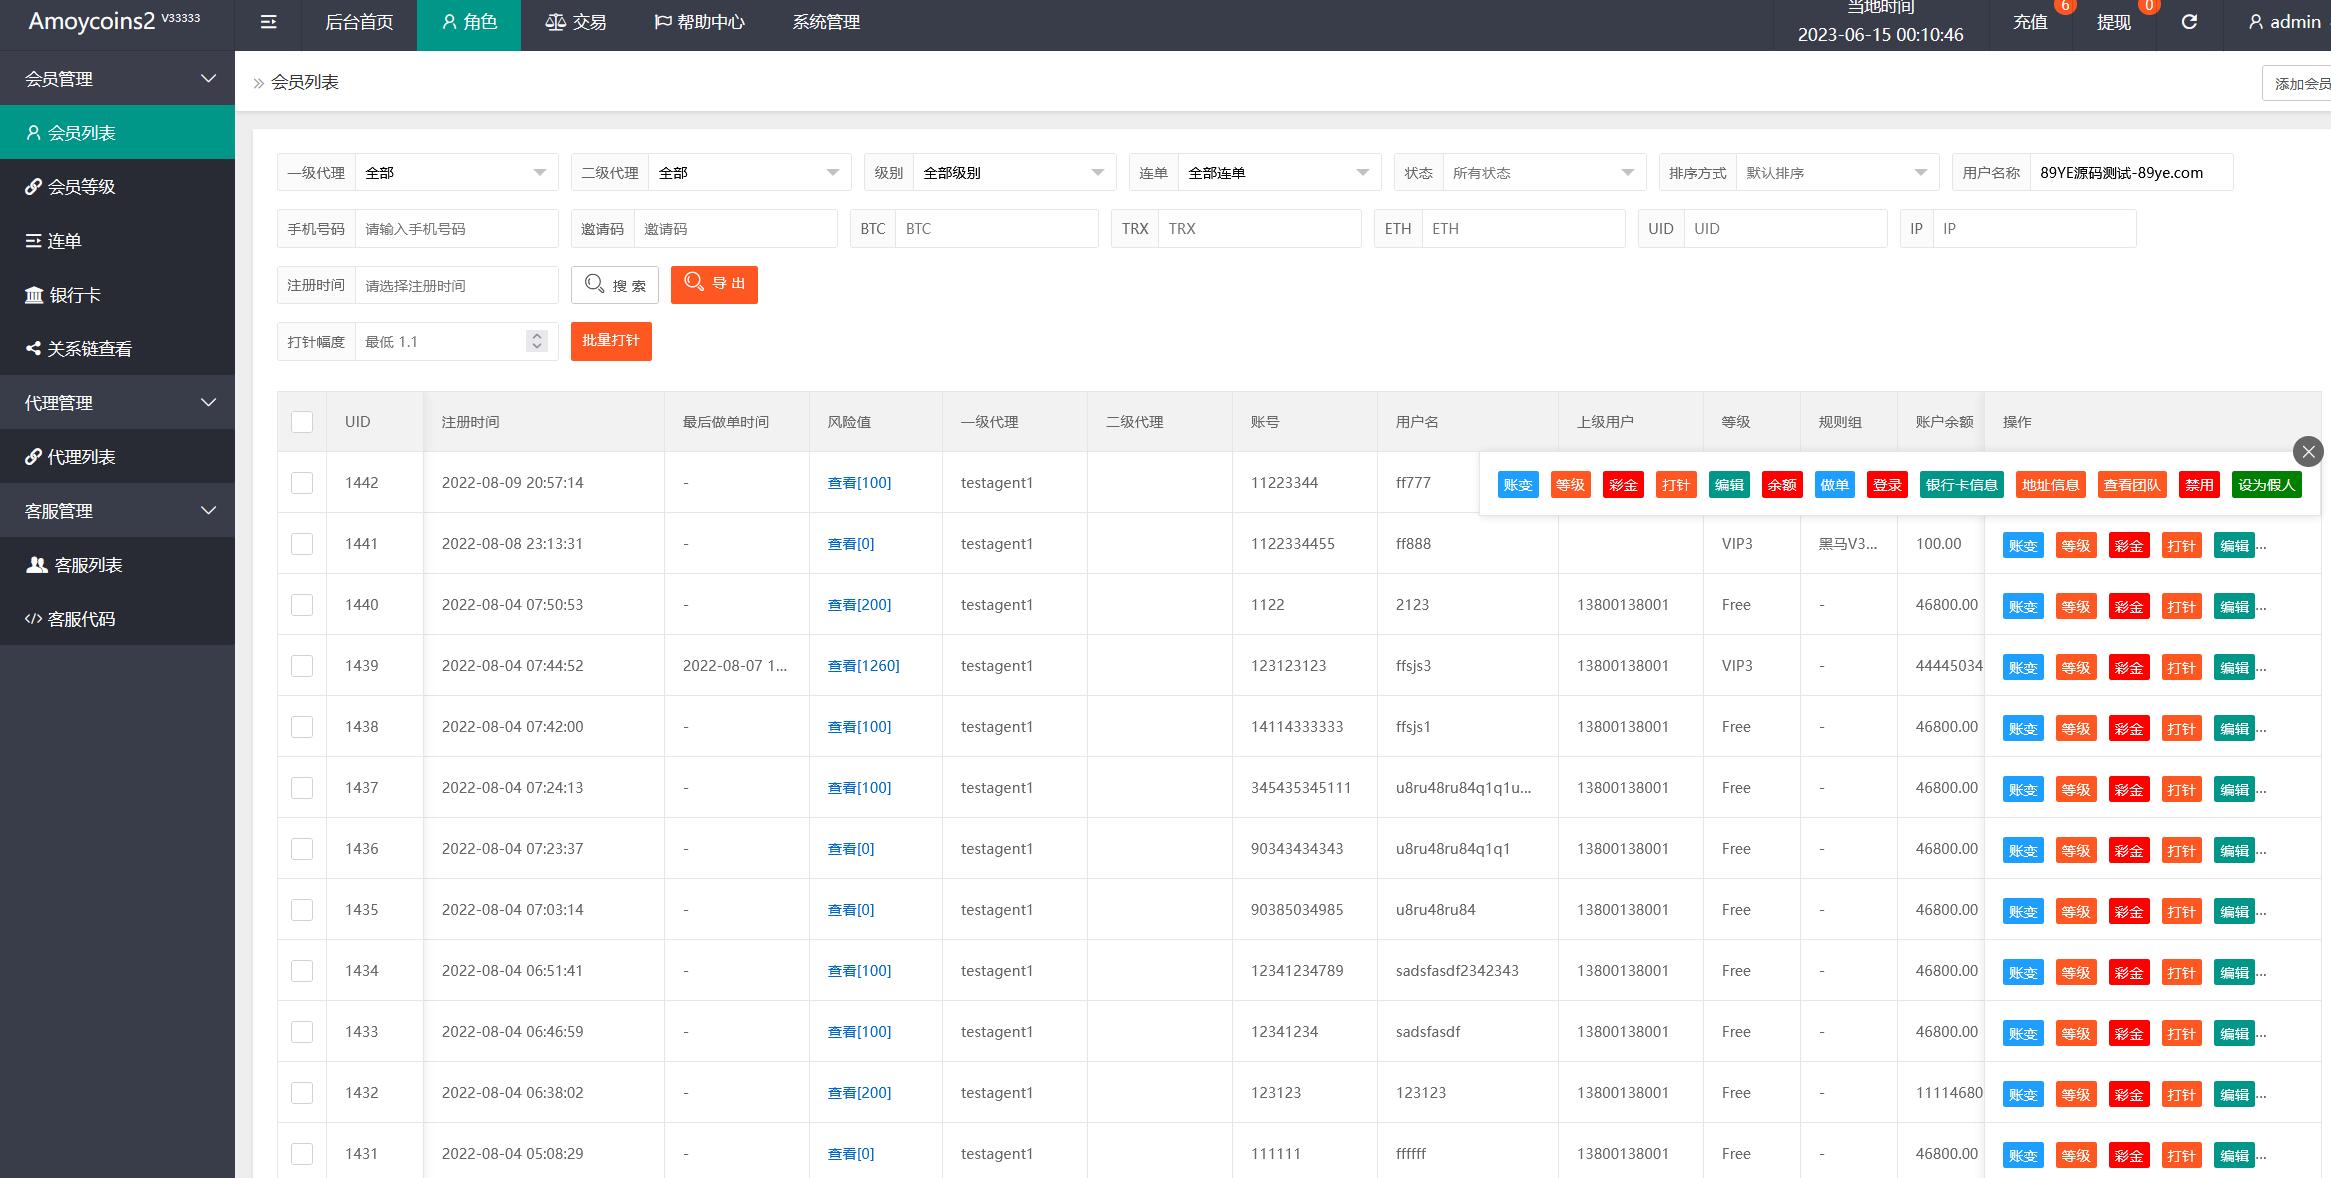Click the hamburger menu collapse icon

(x=268, y=22)
